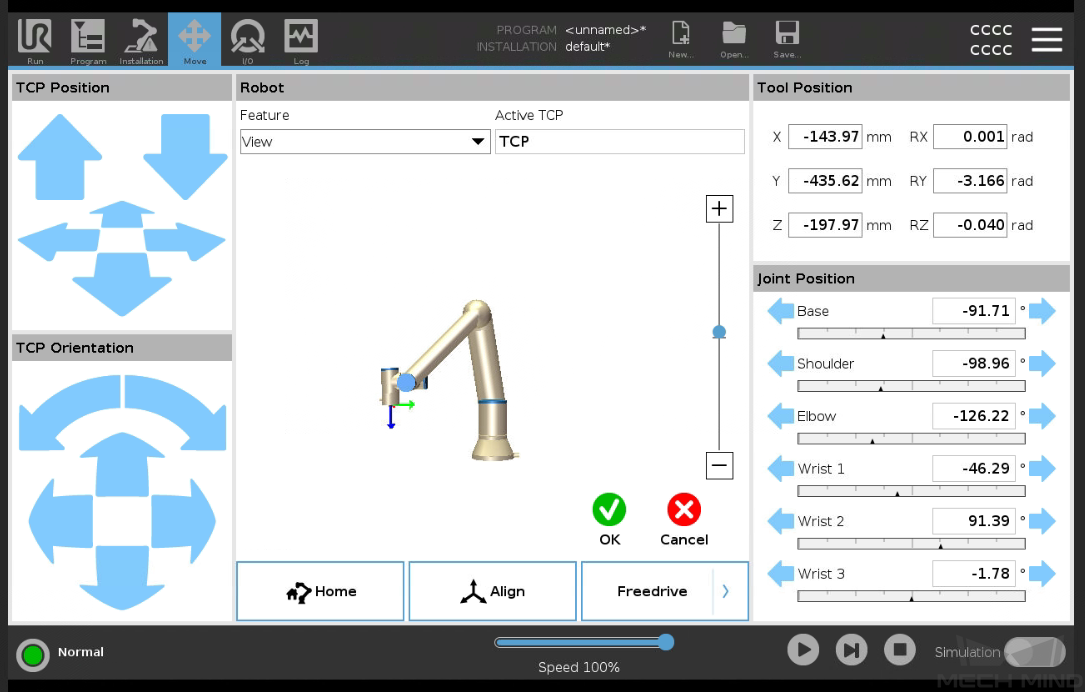This screenshot has height=692, width=1085.
Task: Move TCP down with big down arrow
Action: pos(185,157)
